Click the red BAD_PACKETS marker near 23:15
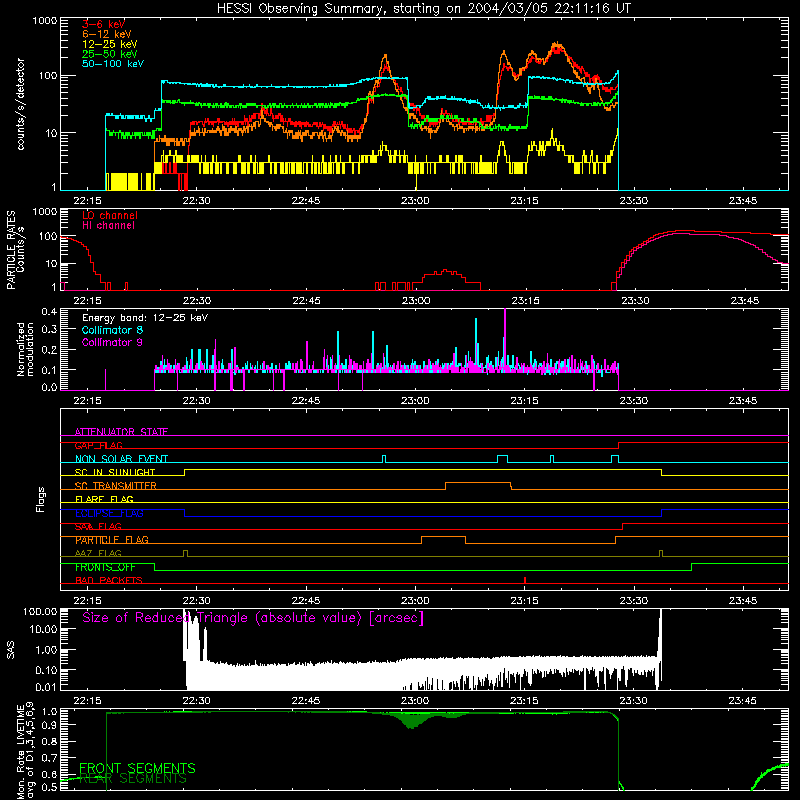 pos(525,580)
